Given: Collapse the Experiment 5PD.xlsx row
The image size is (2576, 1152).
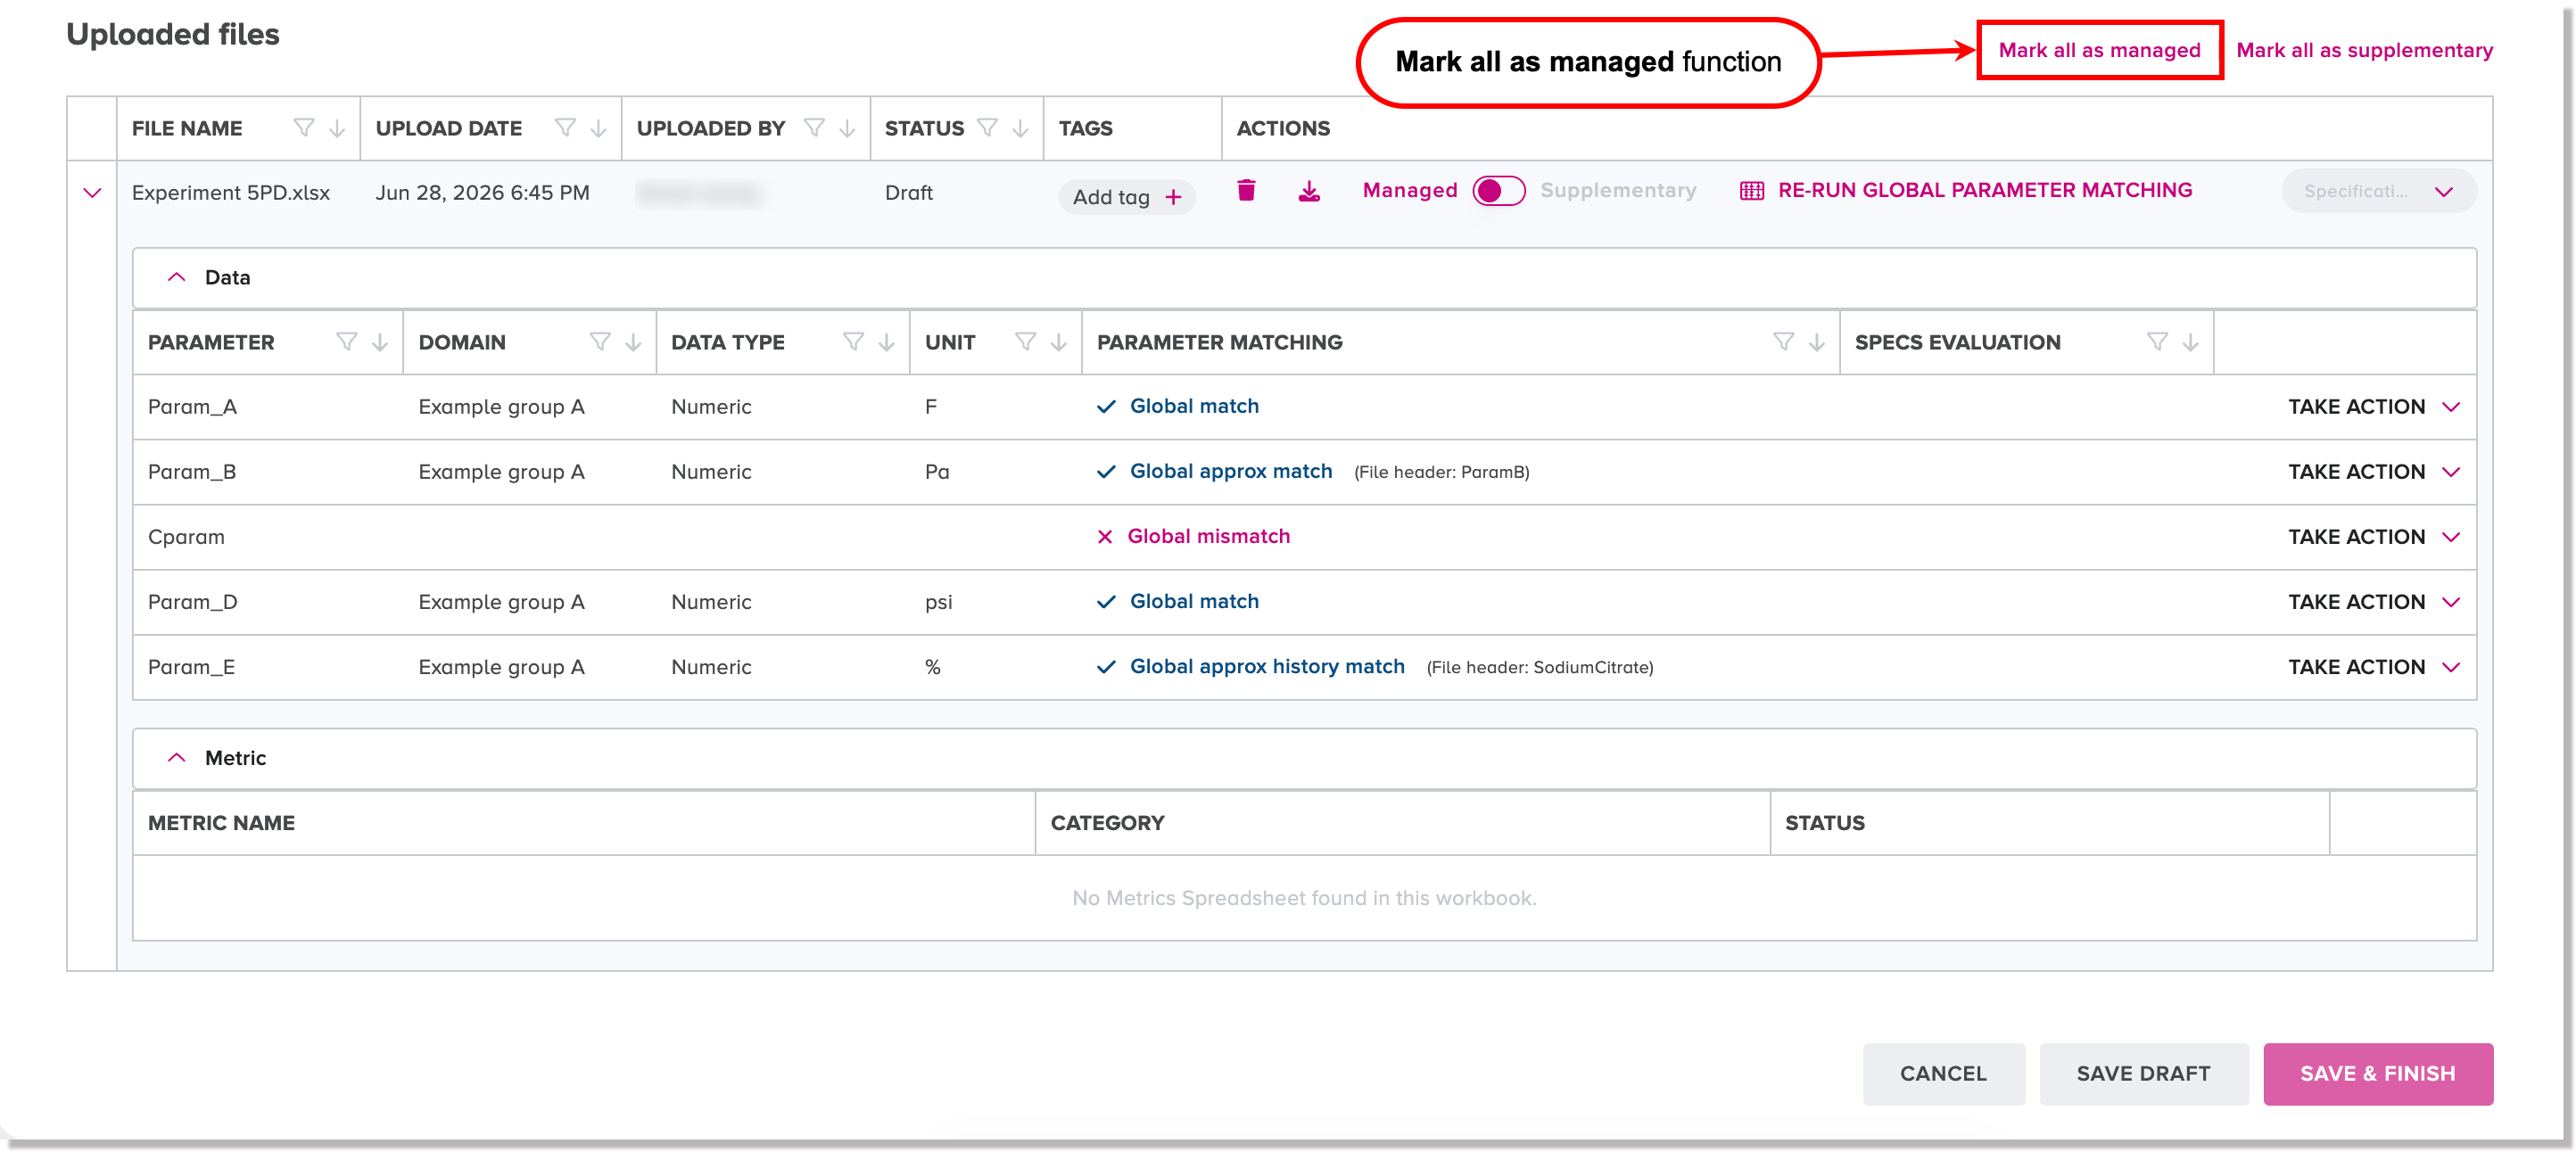Looking at the screenshot, I should pos(92,192).
